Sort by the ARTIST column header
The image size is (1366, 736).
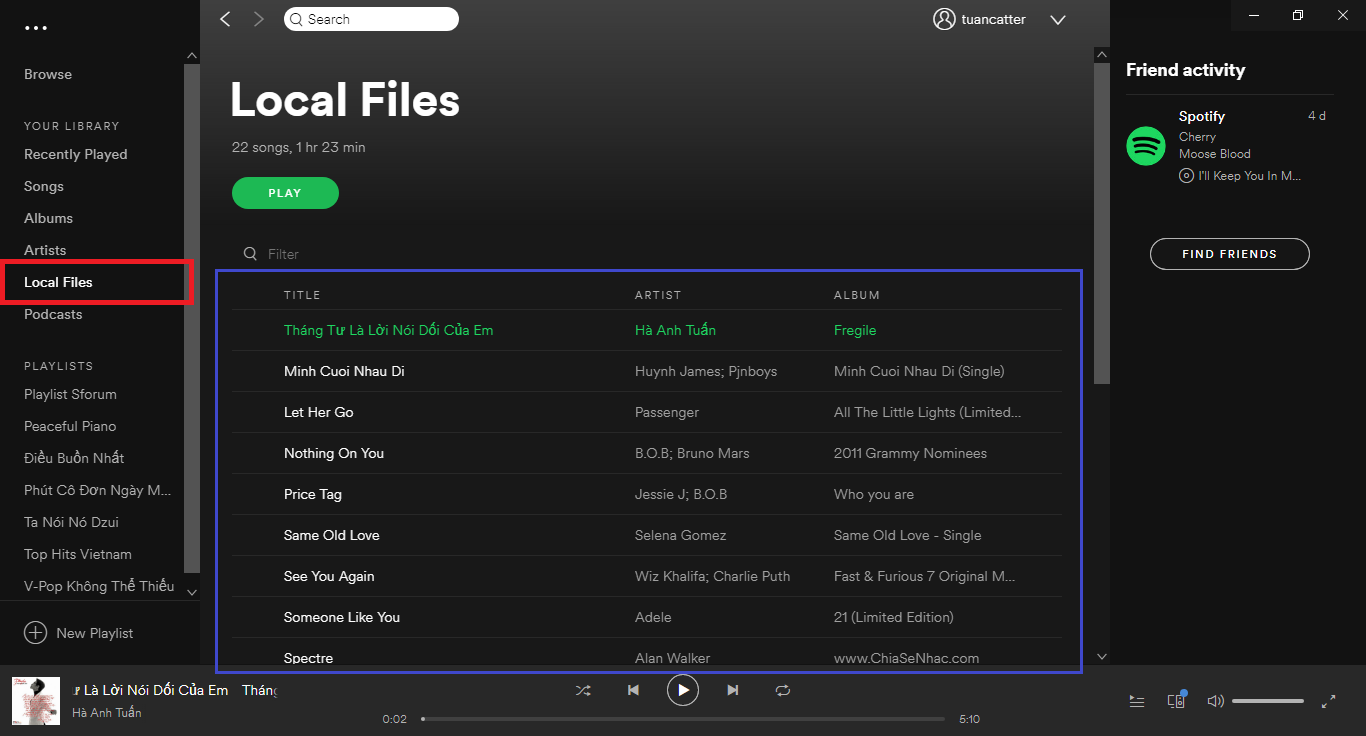(658, 295)
